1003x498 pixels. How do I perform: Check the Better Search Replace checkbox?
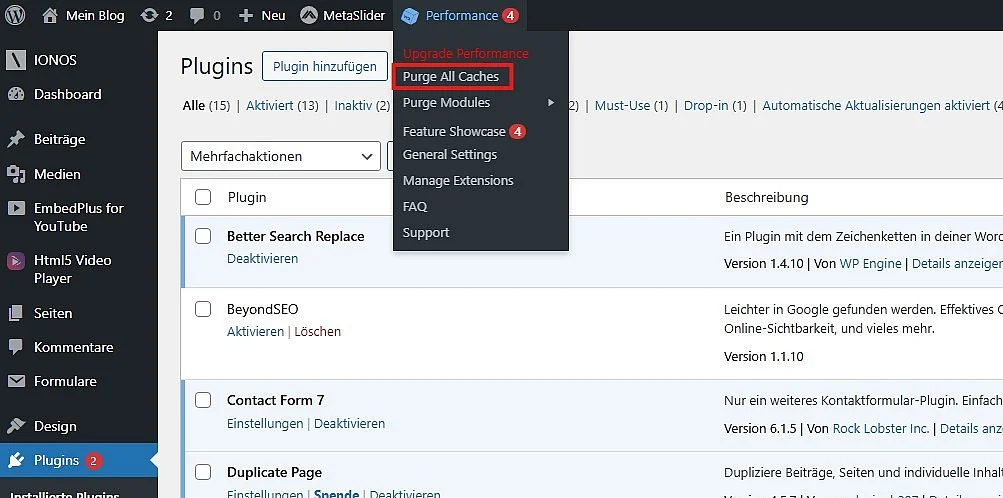tap(203, 236)
